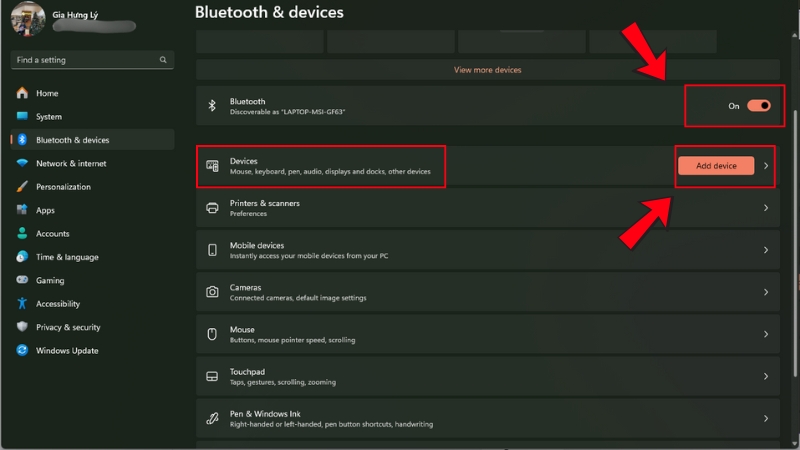Click the Mouse icon in settings list
The width and height of the screenshot is (800, 450).
212,334
